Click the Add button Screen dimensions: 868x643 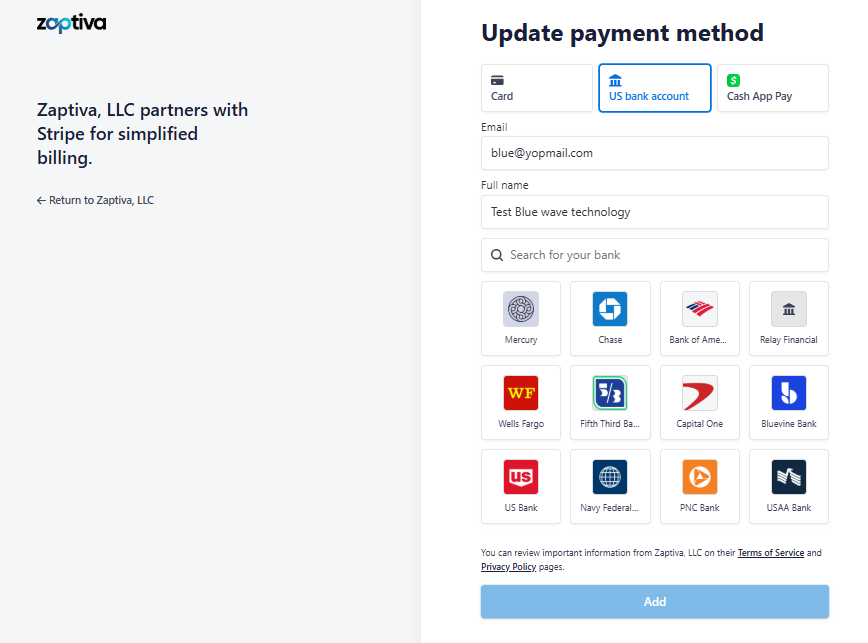[x=655, y=602]
